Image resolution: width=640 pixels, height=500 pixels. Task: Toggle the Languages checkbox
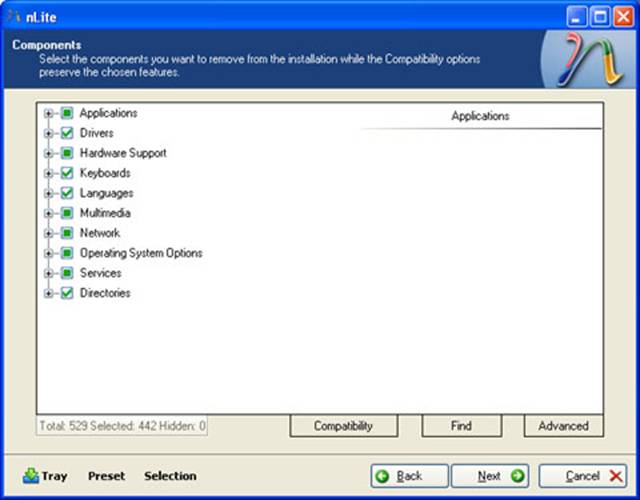click(x=67, y=193)
